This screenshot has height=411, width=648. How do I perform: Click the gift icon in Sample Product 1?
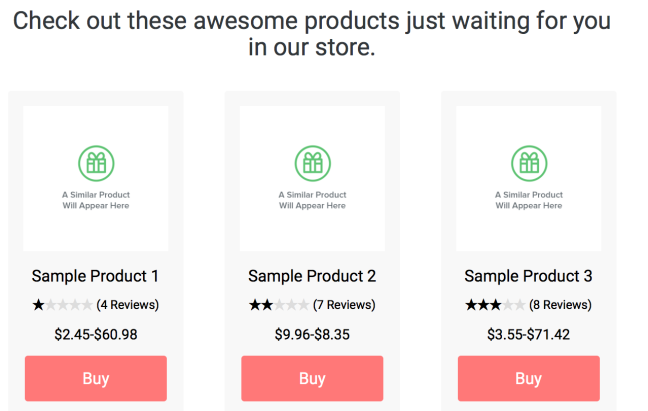tap(95, 162)
